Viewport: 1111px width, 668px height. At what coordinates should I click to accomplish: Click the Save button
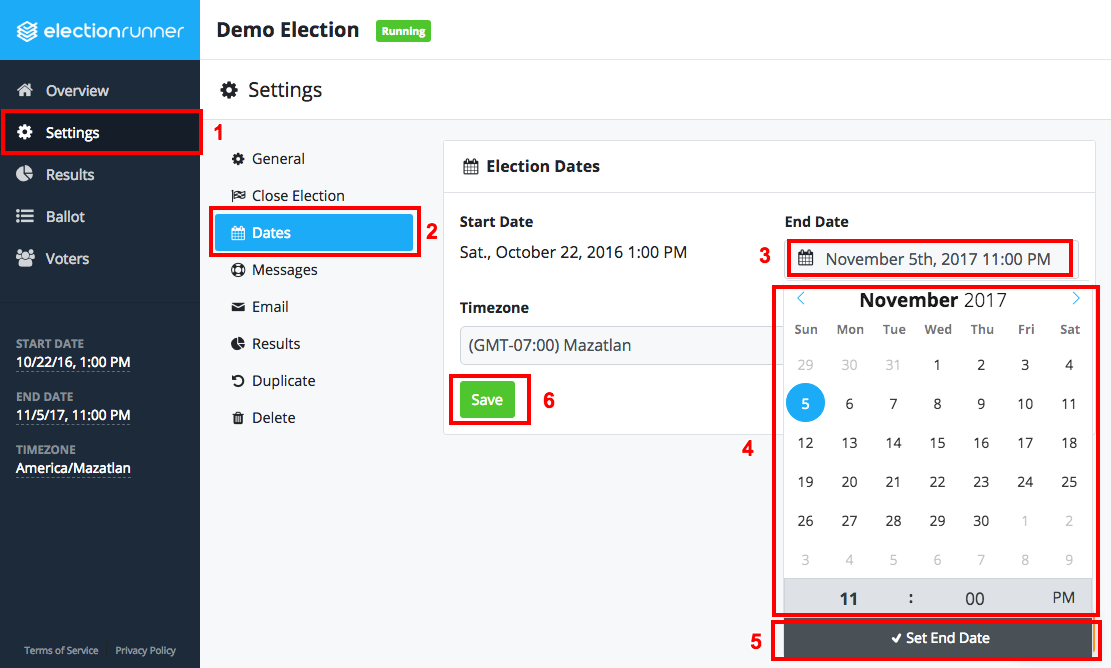487,398
